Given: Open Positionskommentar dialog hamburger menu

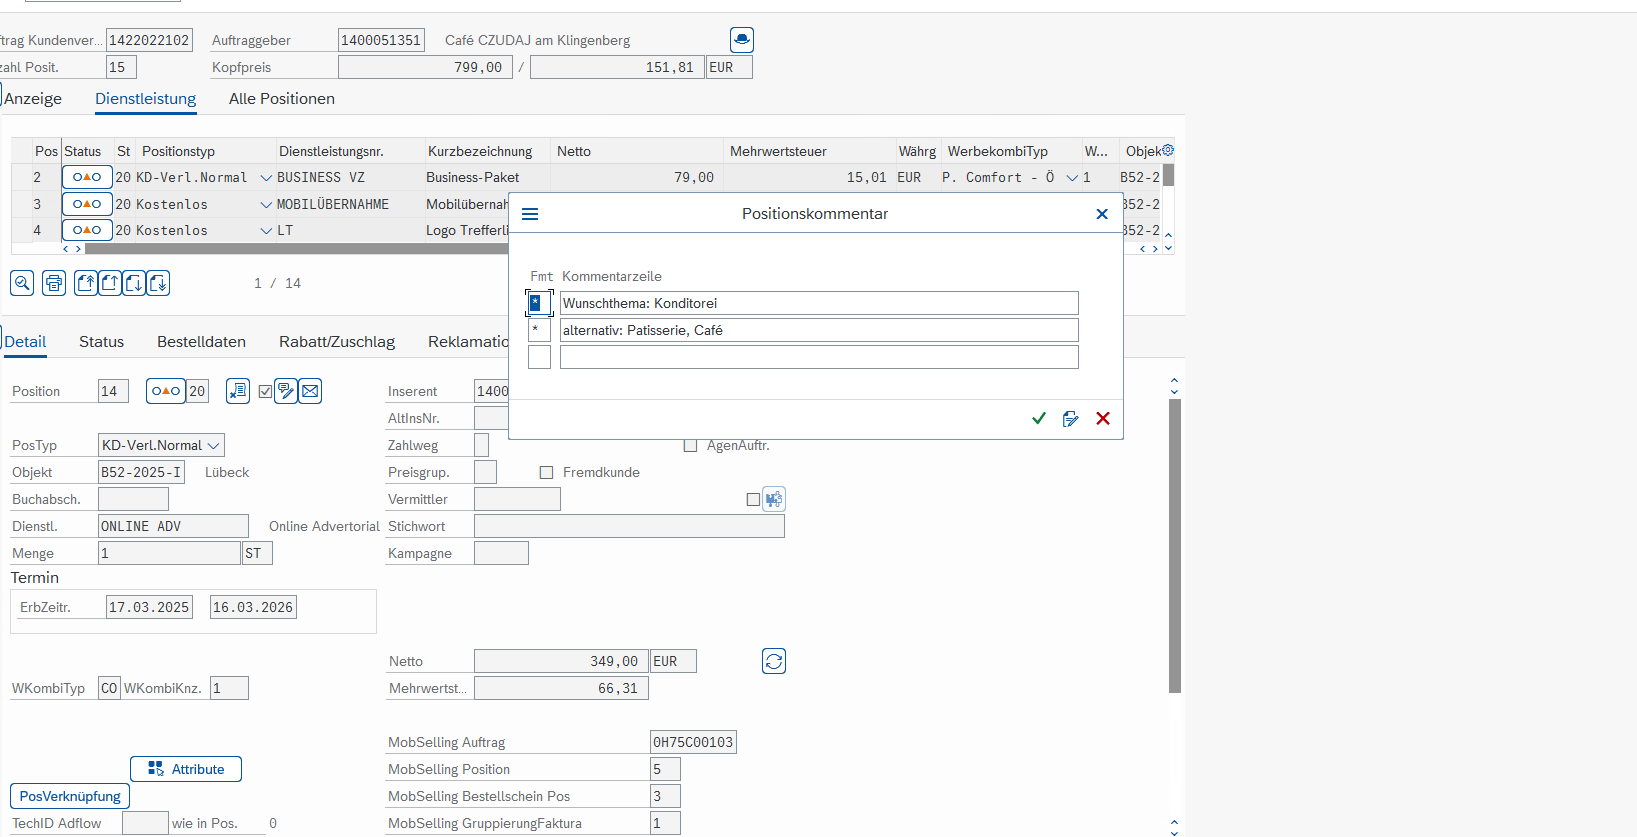Looking at the screenshot, I should (x=530, y=214).
